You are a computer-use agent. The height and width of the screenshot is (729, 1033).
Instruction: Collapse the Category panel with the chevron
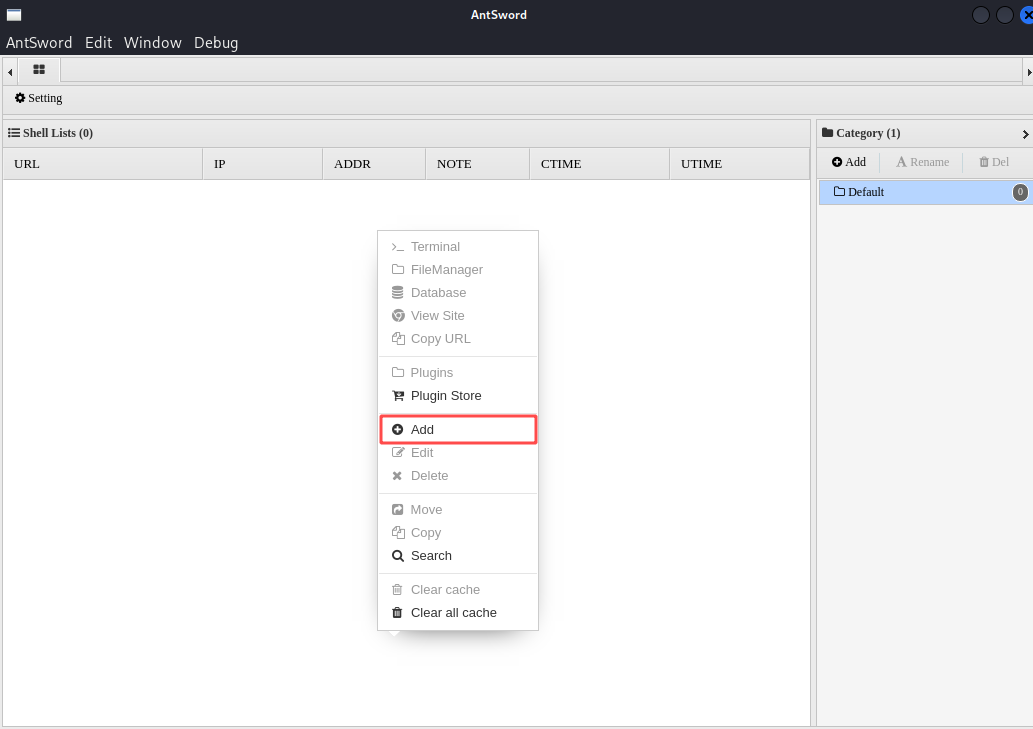[x=1025, y=134]
